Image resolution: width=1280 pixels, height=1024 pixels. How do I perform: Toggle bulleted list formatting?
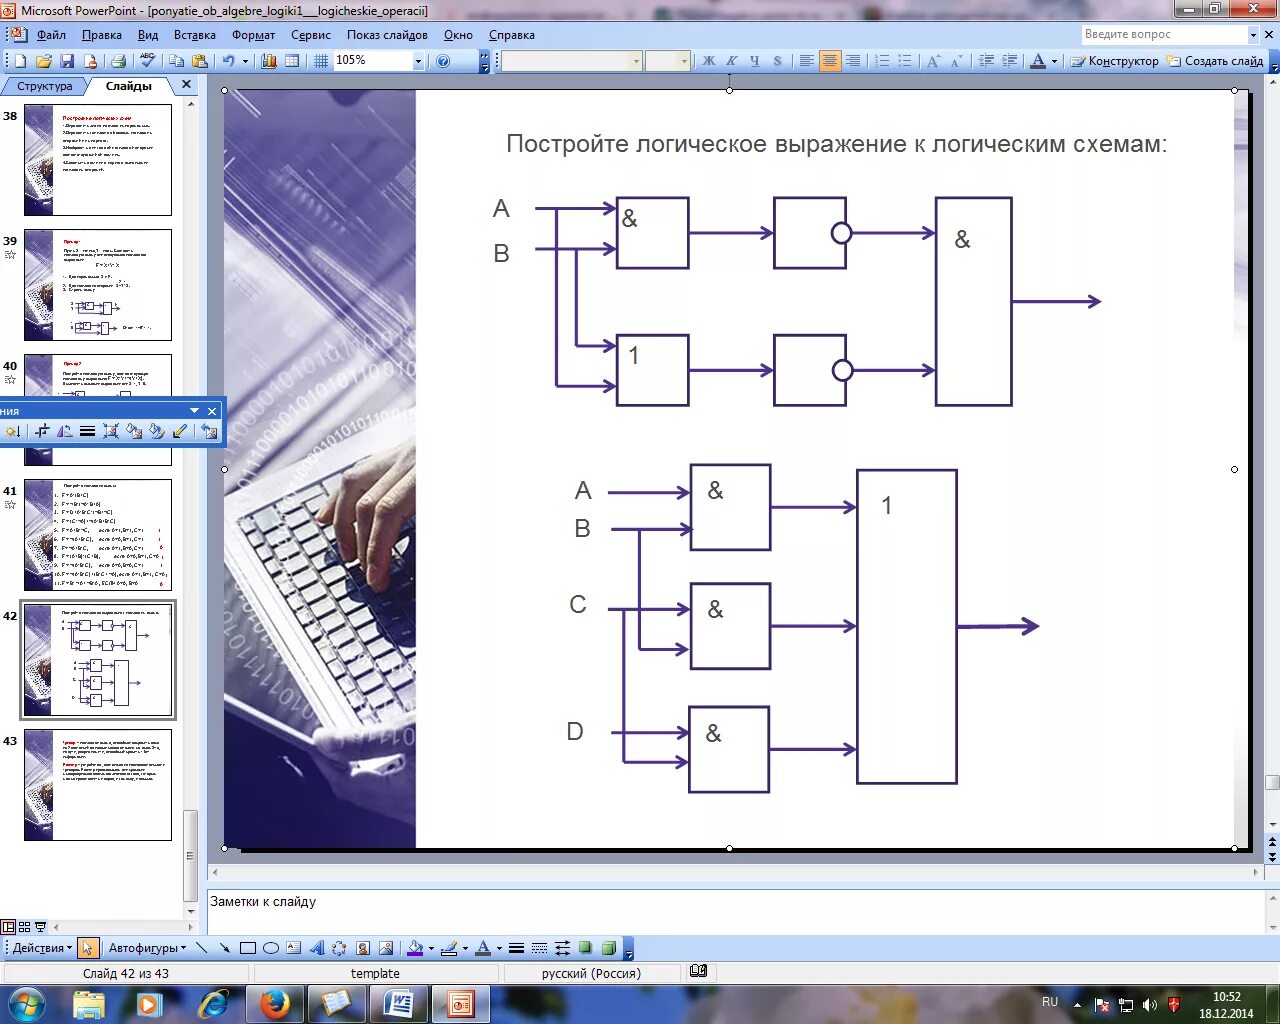(x=905, y=61)
